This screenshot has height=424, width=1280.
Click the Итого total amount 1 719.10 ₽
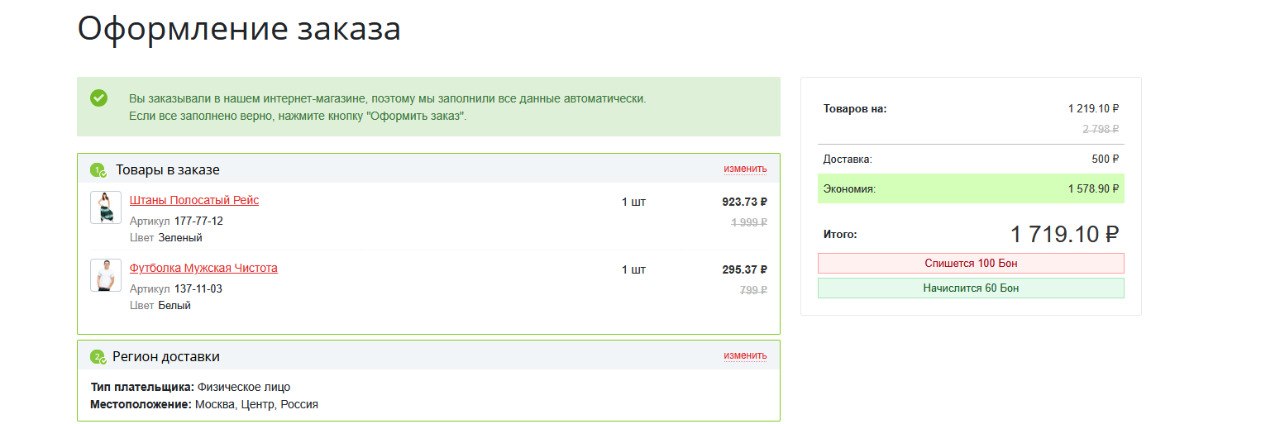(1064, 234)
